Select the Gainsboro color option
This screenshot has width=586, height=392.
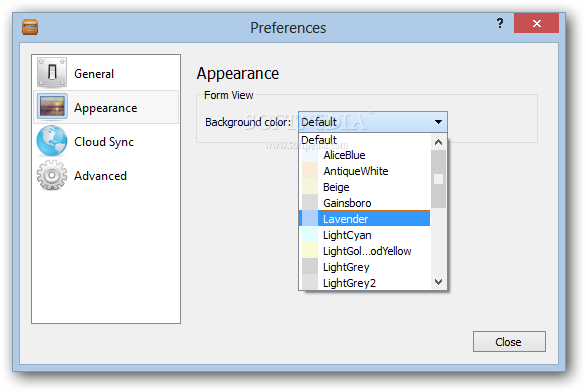[365, 203]
